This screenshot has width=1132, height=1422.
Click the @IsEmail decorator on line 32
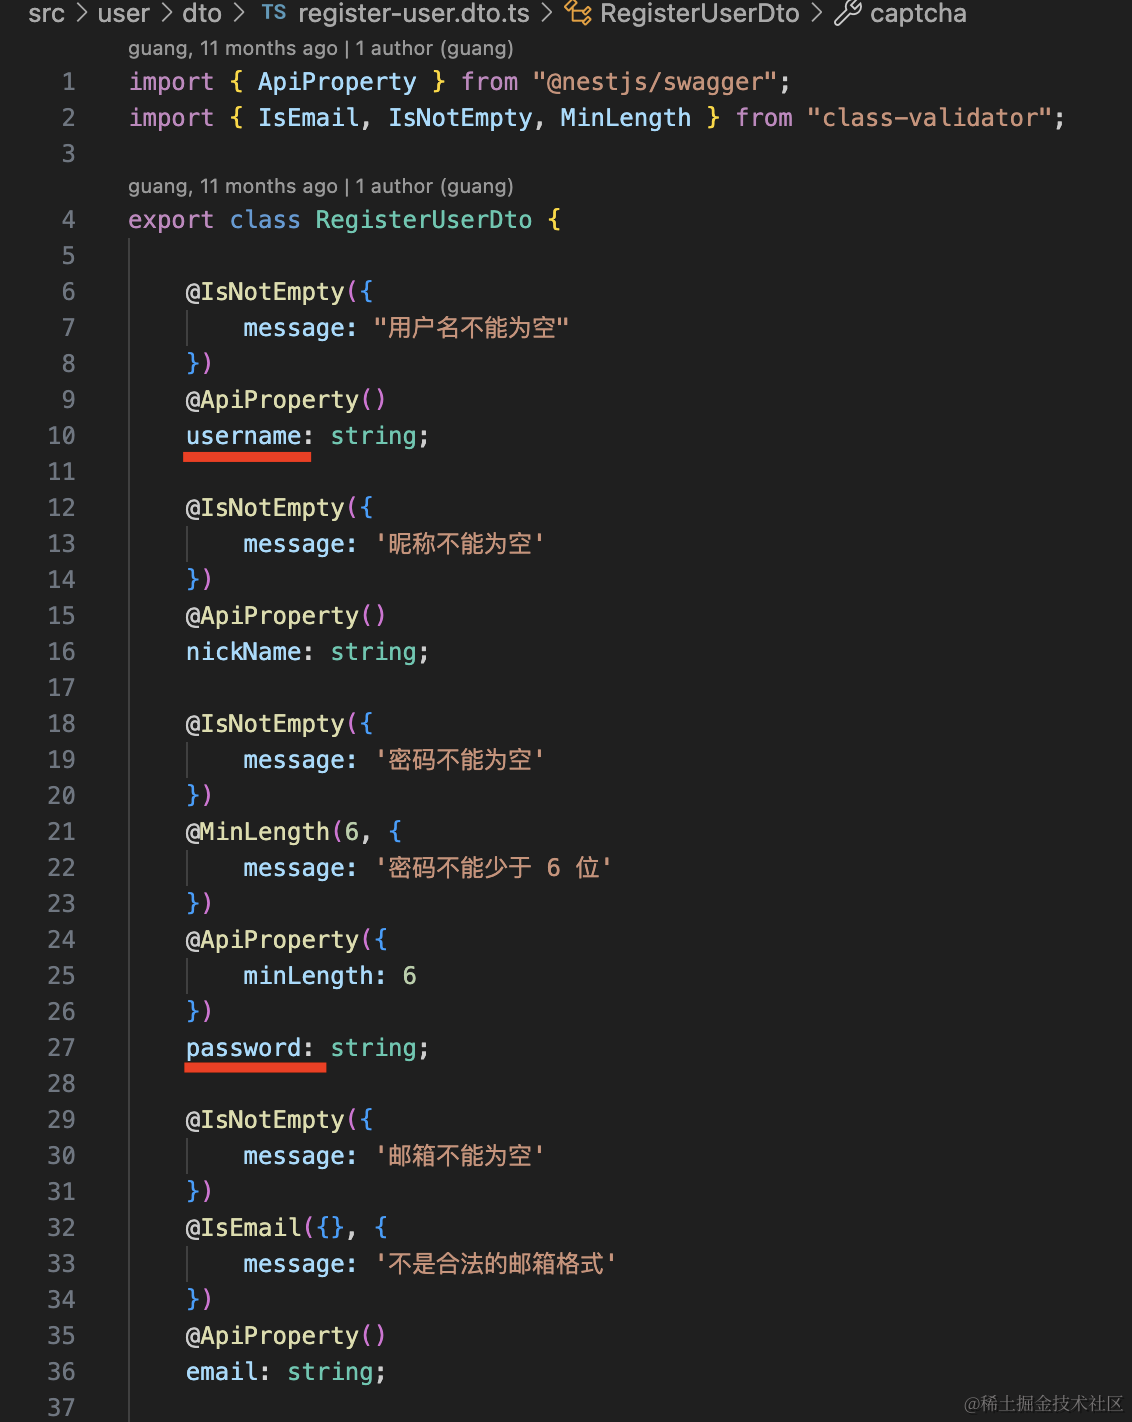[x=244, y=1228]
